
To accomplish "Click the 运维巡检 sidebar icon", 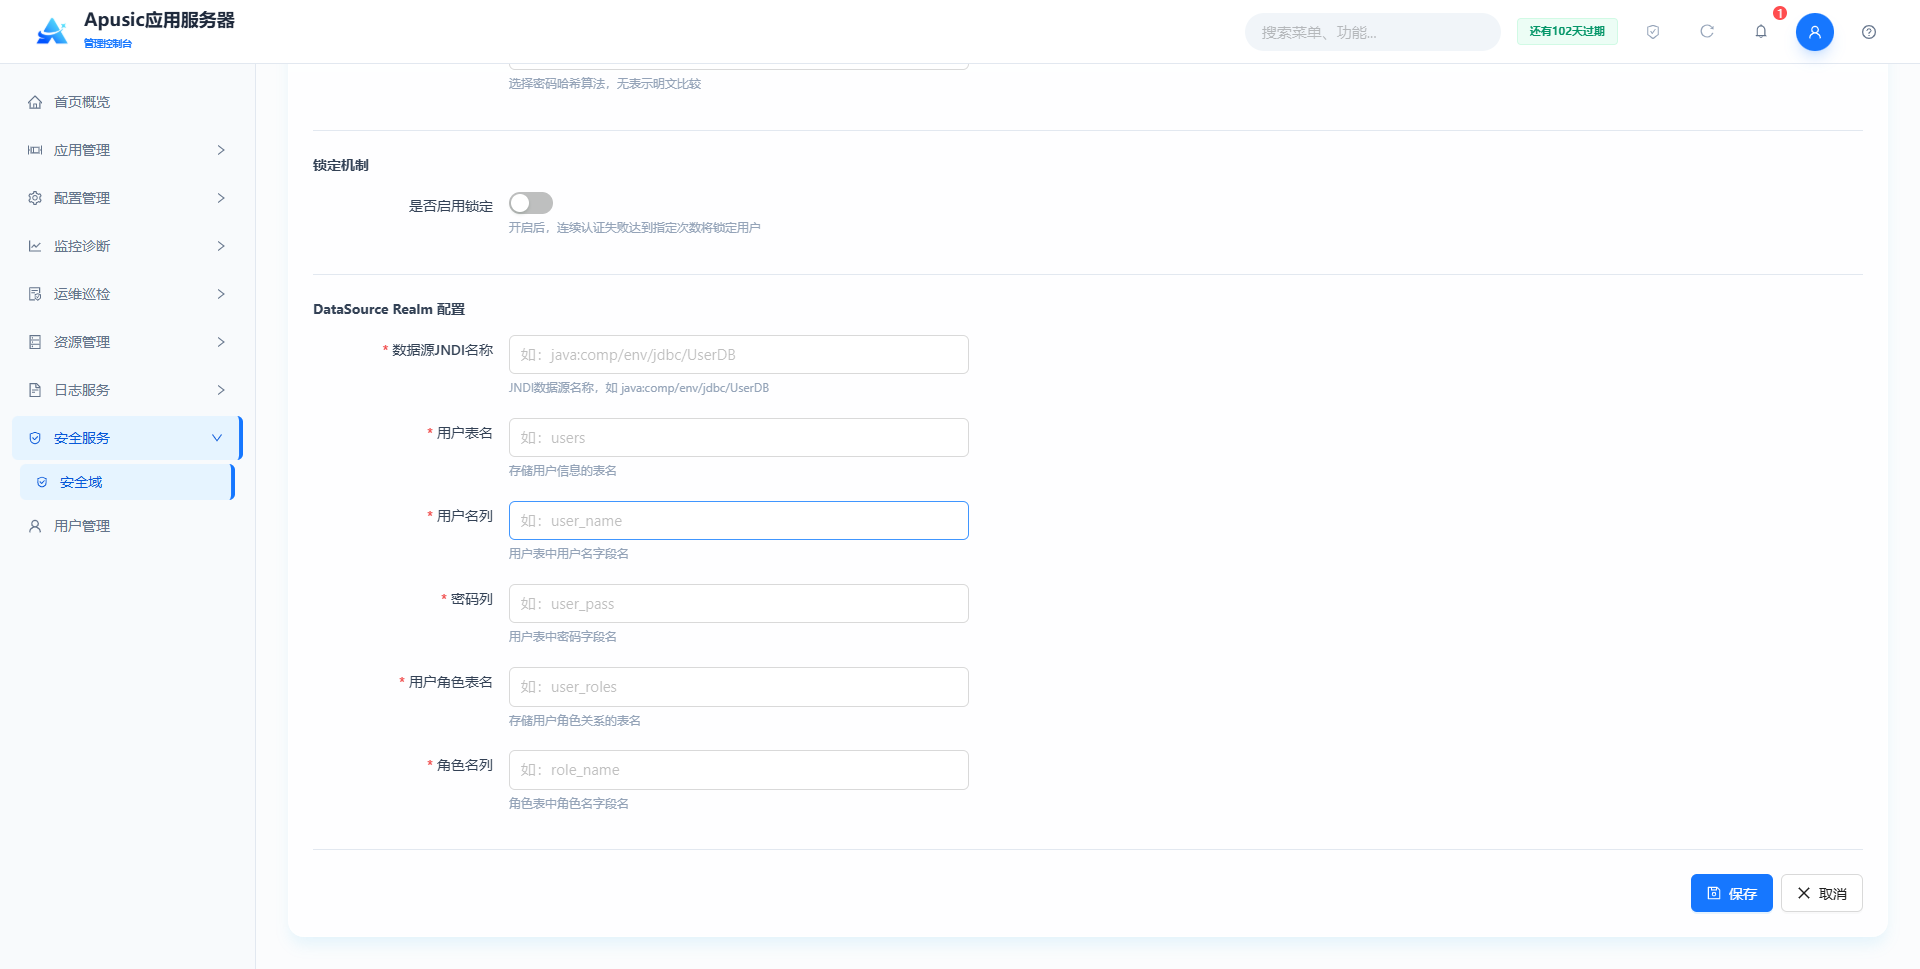I will pyautogui.click(x=35, y=294).
